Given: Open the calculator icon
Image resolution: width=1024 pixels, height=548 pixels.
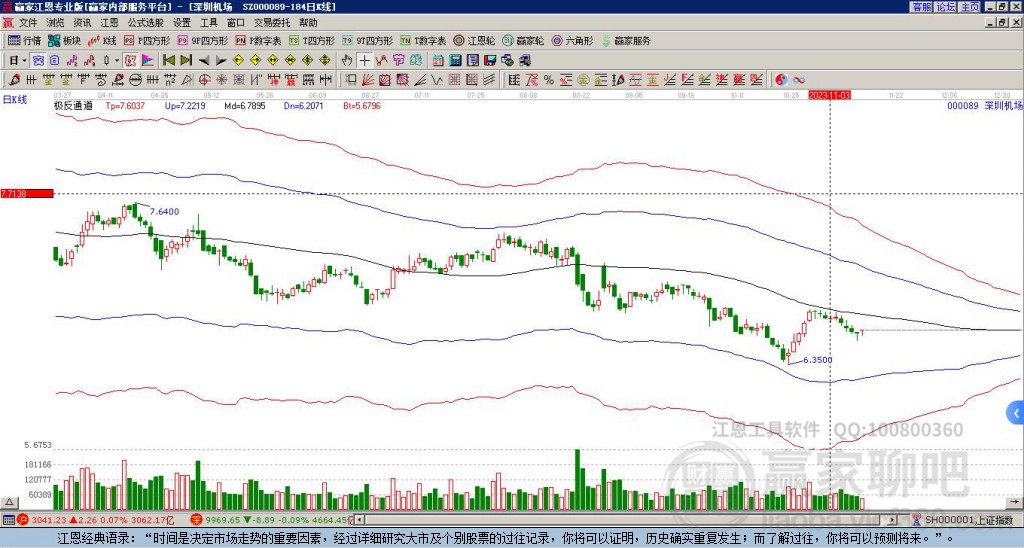Looking at the screenshot, I should click(x=455, y=60).
